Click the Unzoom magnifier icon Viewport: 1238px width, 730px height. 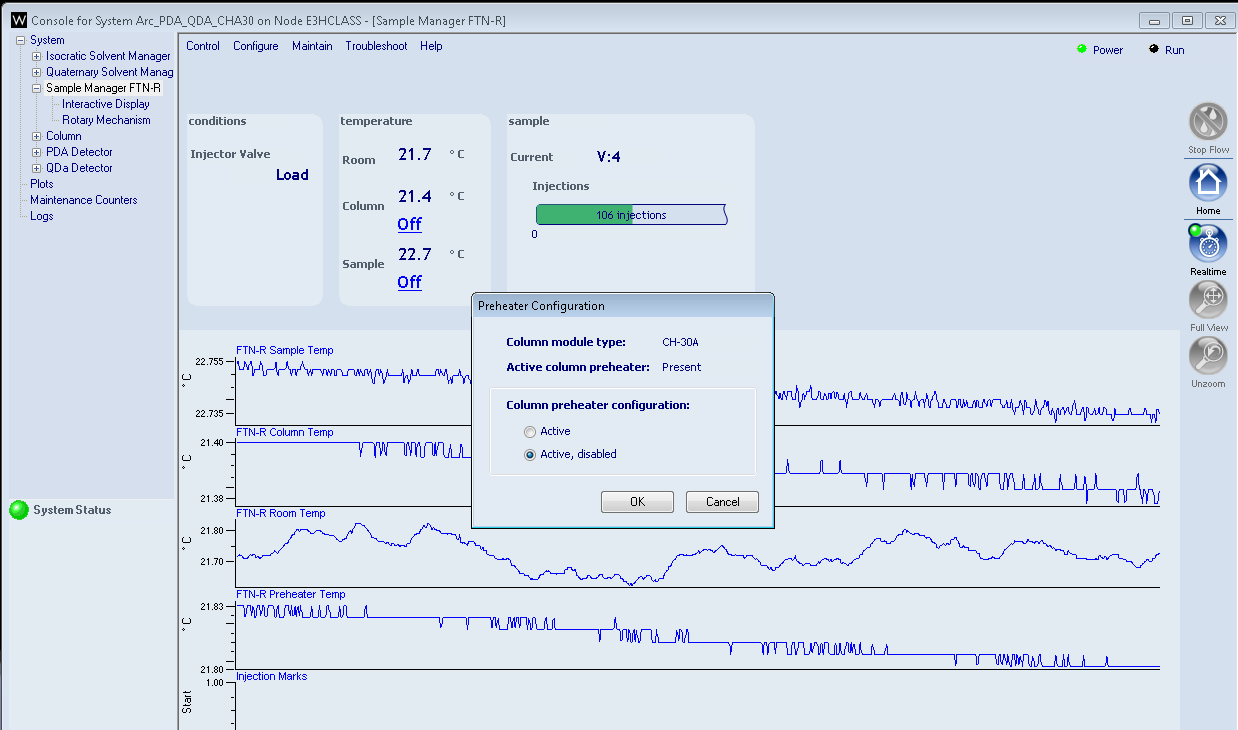(x=1208, y=356)
